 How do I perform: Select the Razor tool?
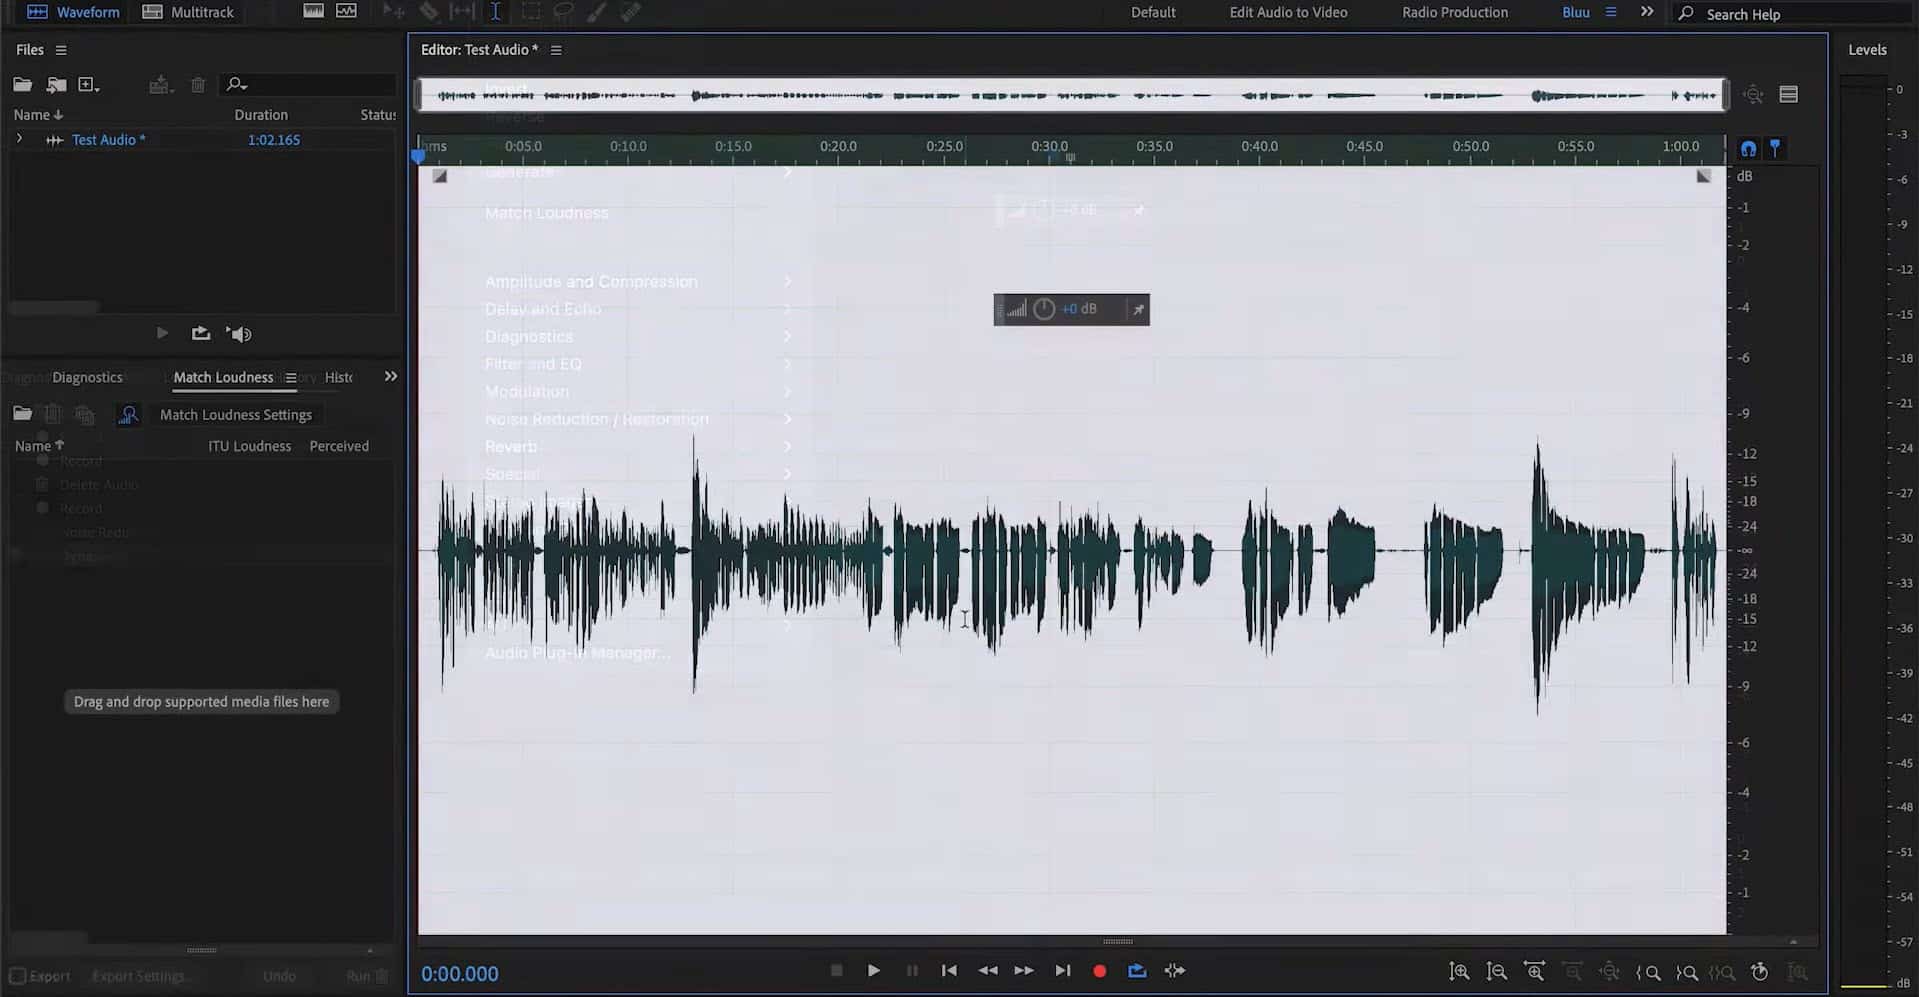pyautogui.click(x=430, y=11)
